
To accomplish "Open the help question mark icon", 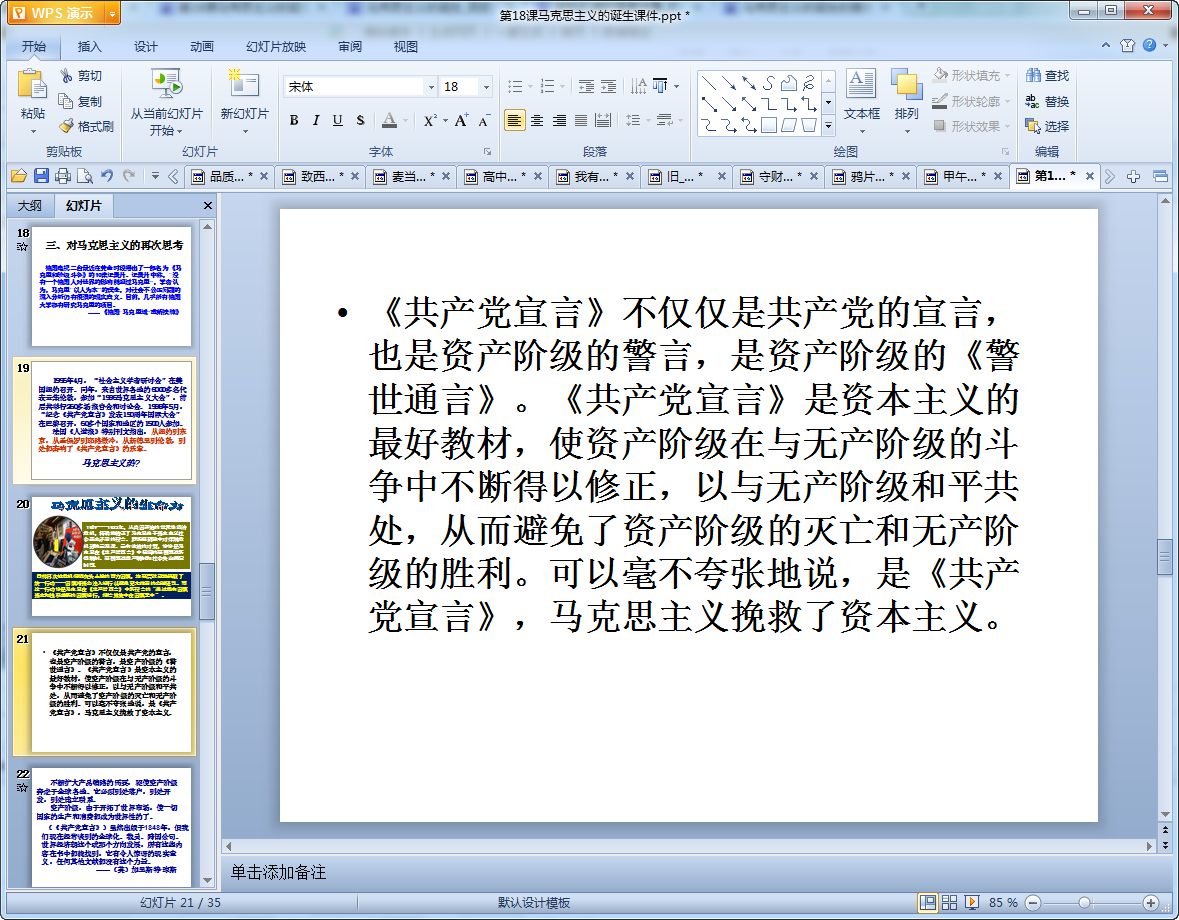I will [1150, 45].
